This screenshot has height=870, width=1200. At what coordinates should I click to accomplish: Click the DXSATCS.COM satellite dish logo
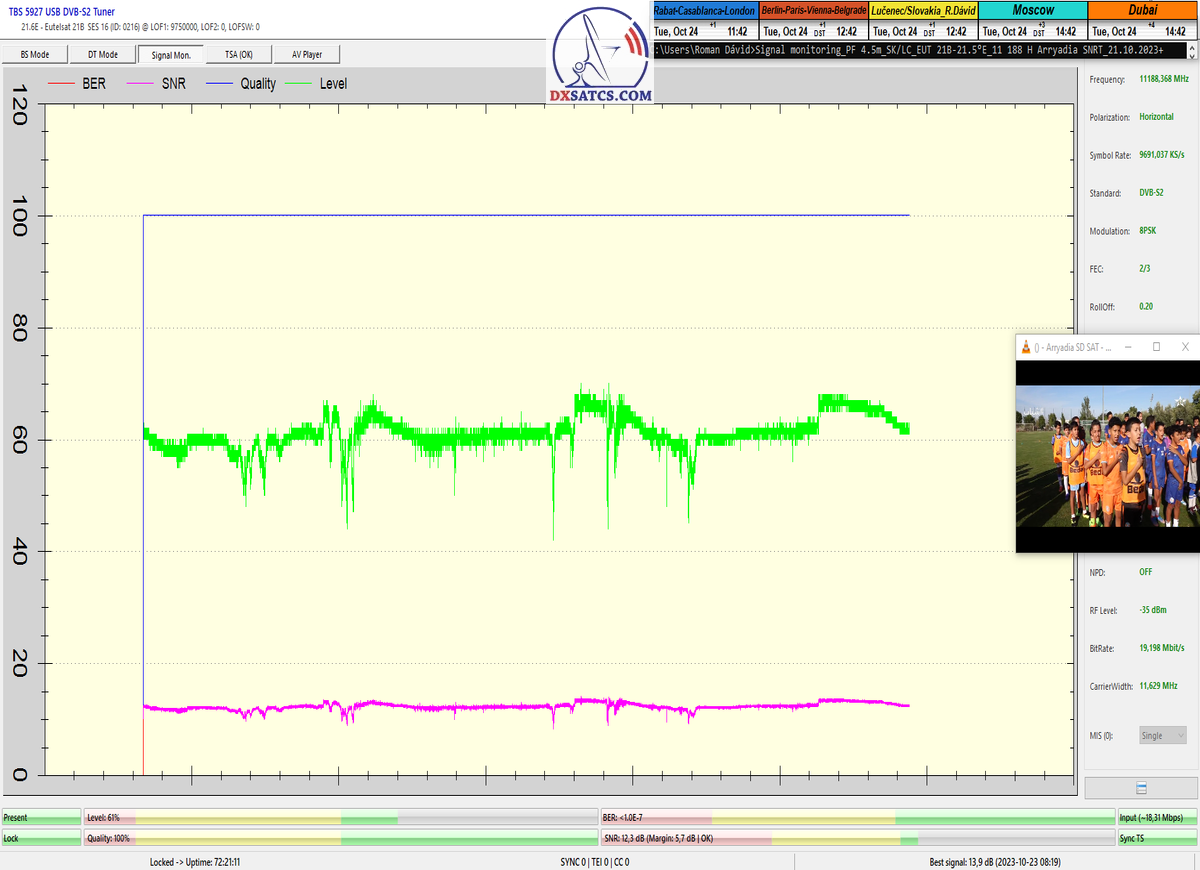(x=600, y=55)
